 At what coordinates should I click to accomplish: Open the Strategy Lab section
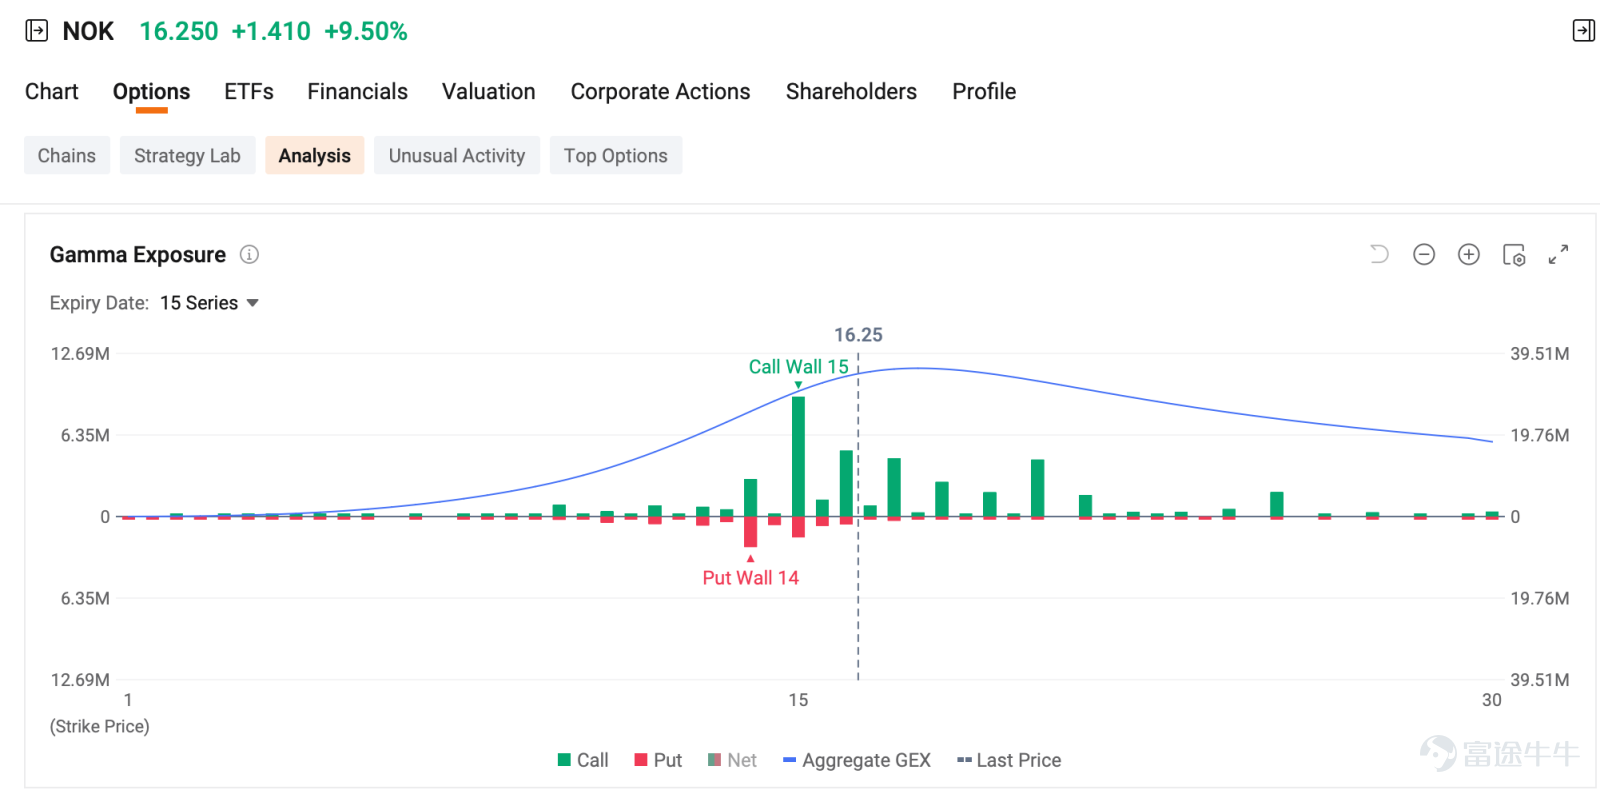tap(187, 156)
